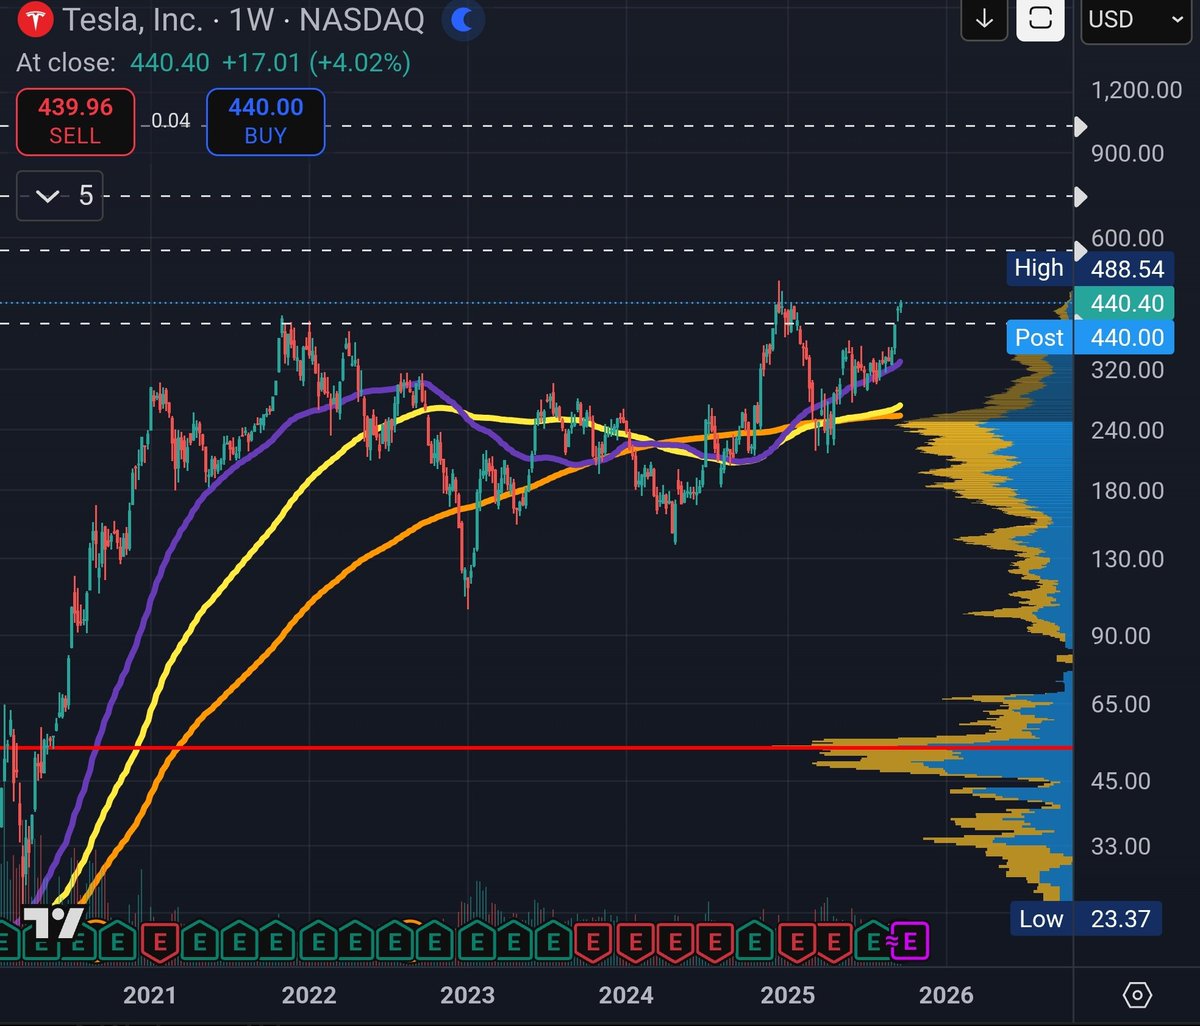Click the down arrow button

(x=985, y=19)
